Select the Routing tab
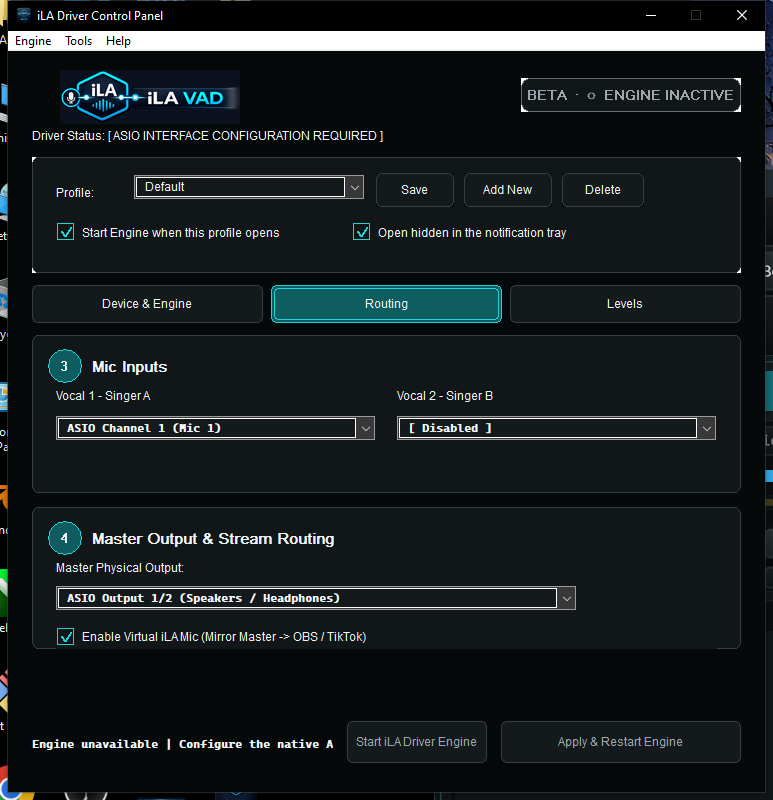The height and width of the screenshot is (800, 773). 386,304
